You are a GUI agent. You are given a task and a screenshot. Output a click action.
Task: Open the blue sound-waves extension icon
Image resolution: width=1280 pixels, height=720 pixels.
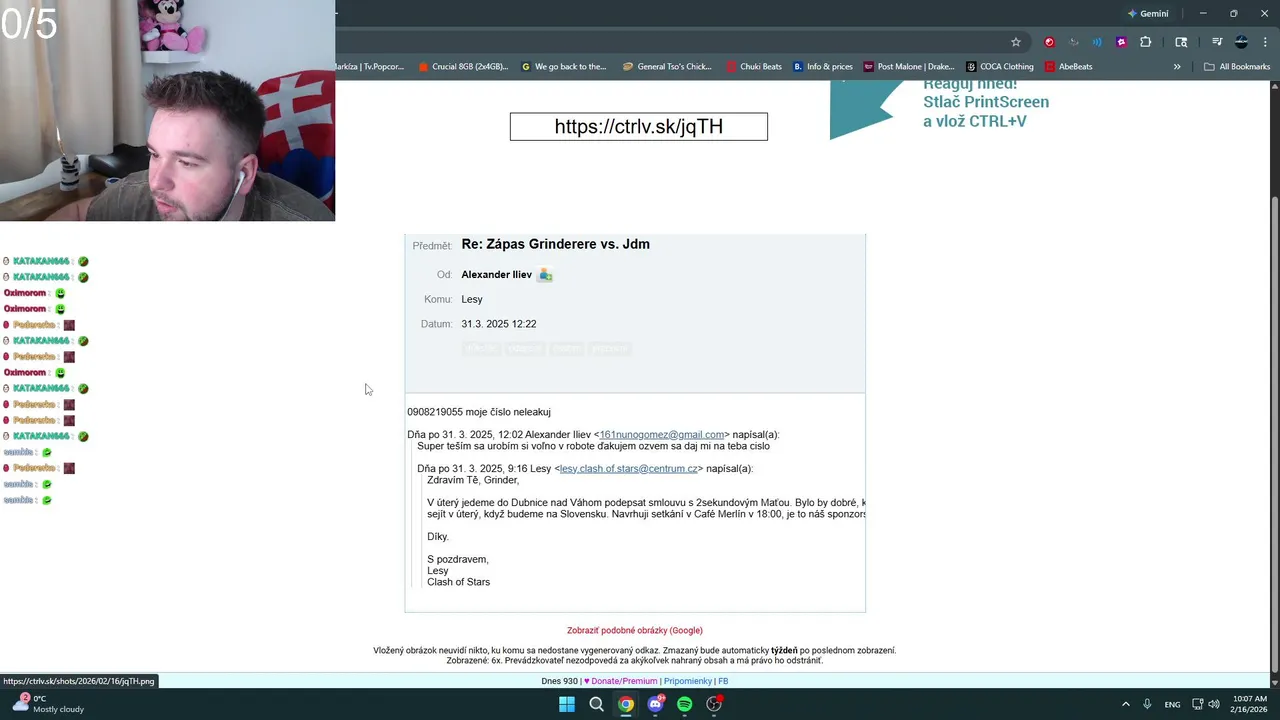(1097, 42)
